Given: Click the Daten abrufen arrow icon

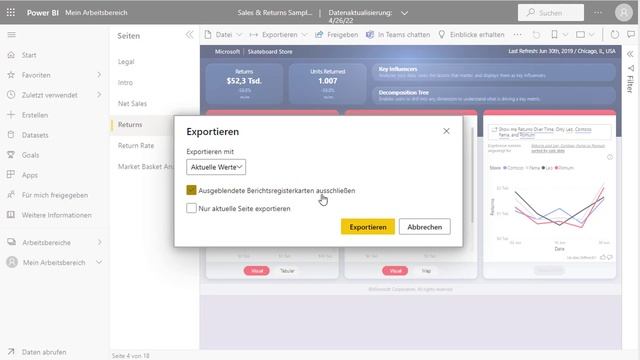Looking at the screenshot, I should 11,351.
